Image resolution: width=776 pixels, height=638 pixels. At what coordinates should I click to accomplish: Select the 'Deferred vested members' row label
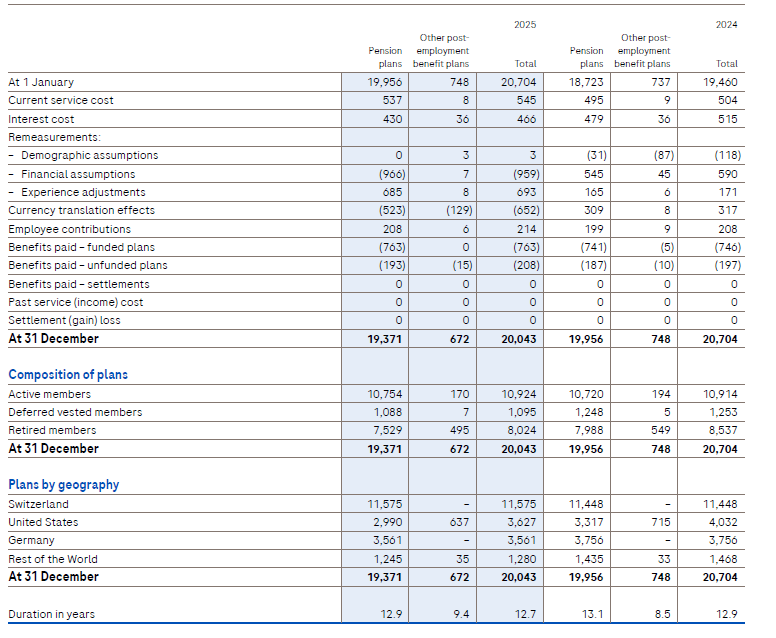(x=75, y=412)
